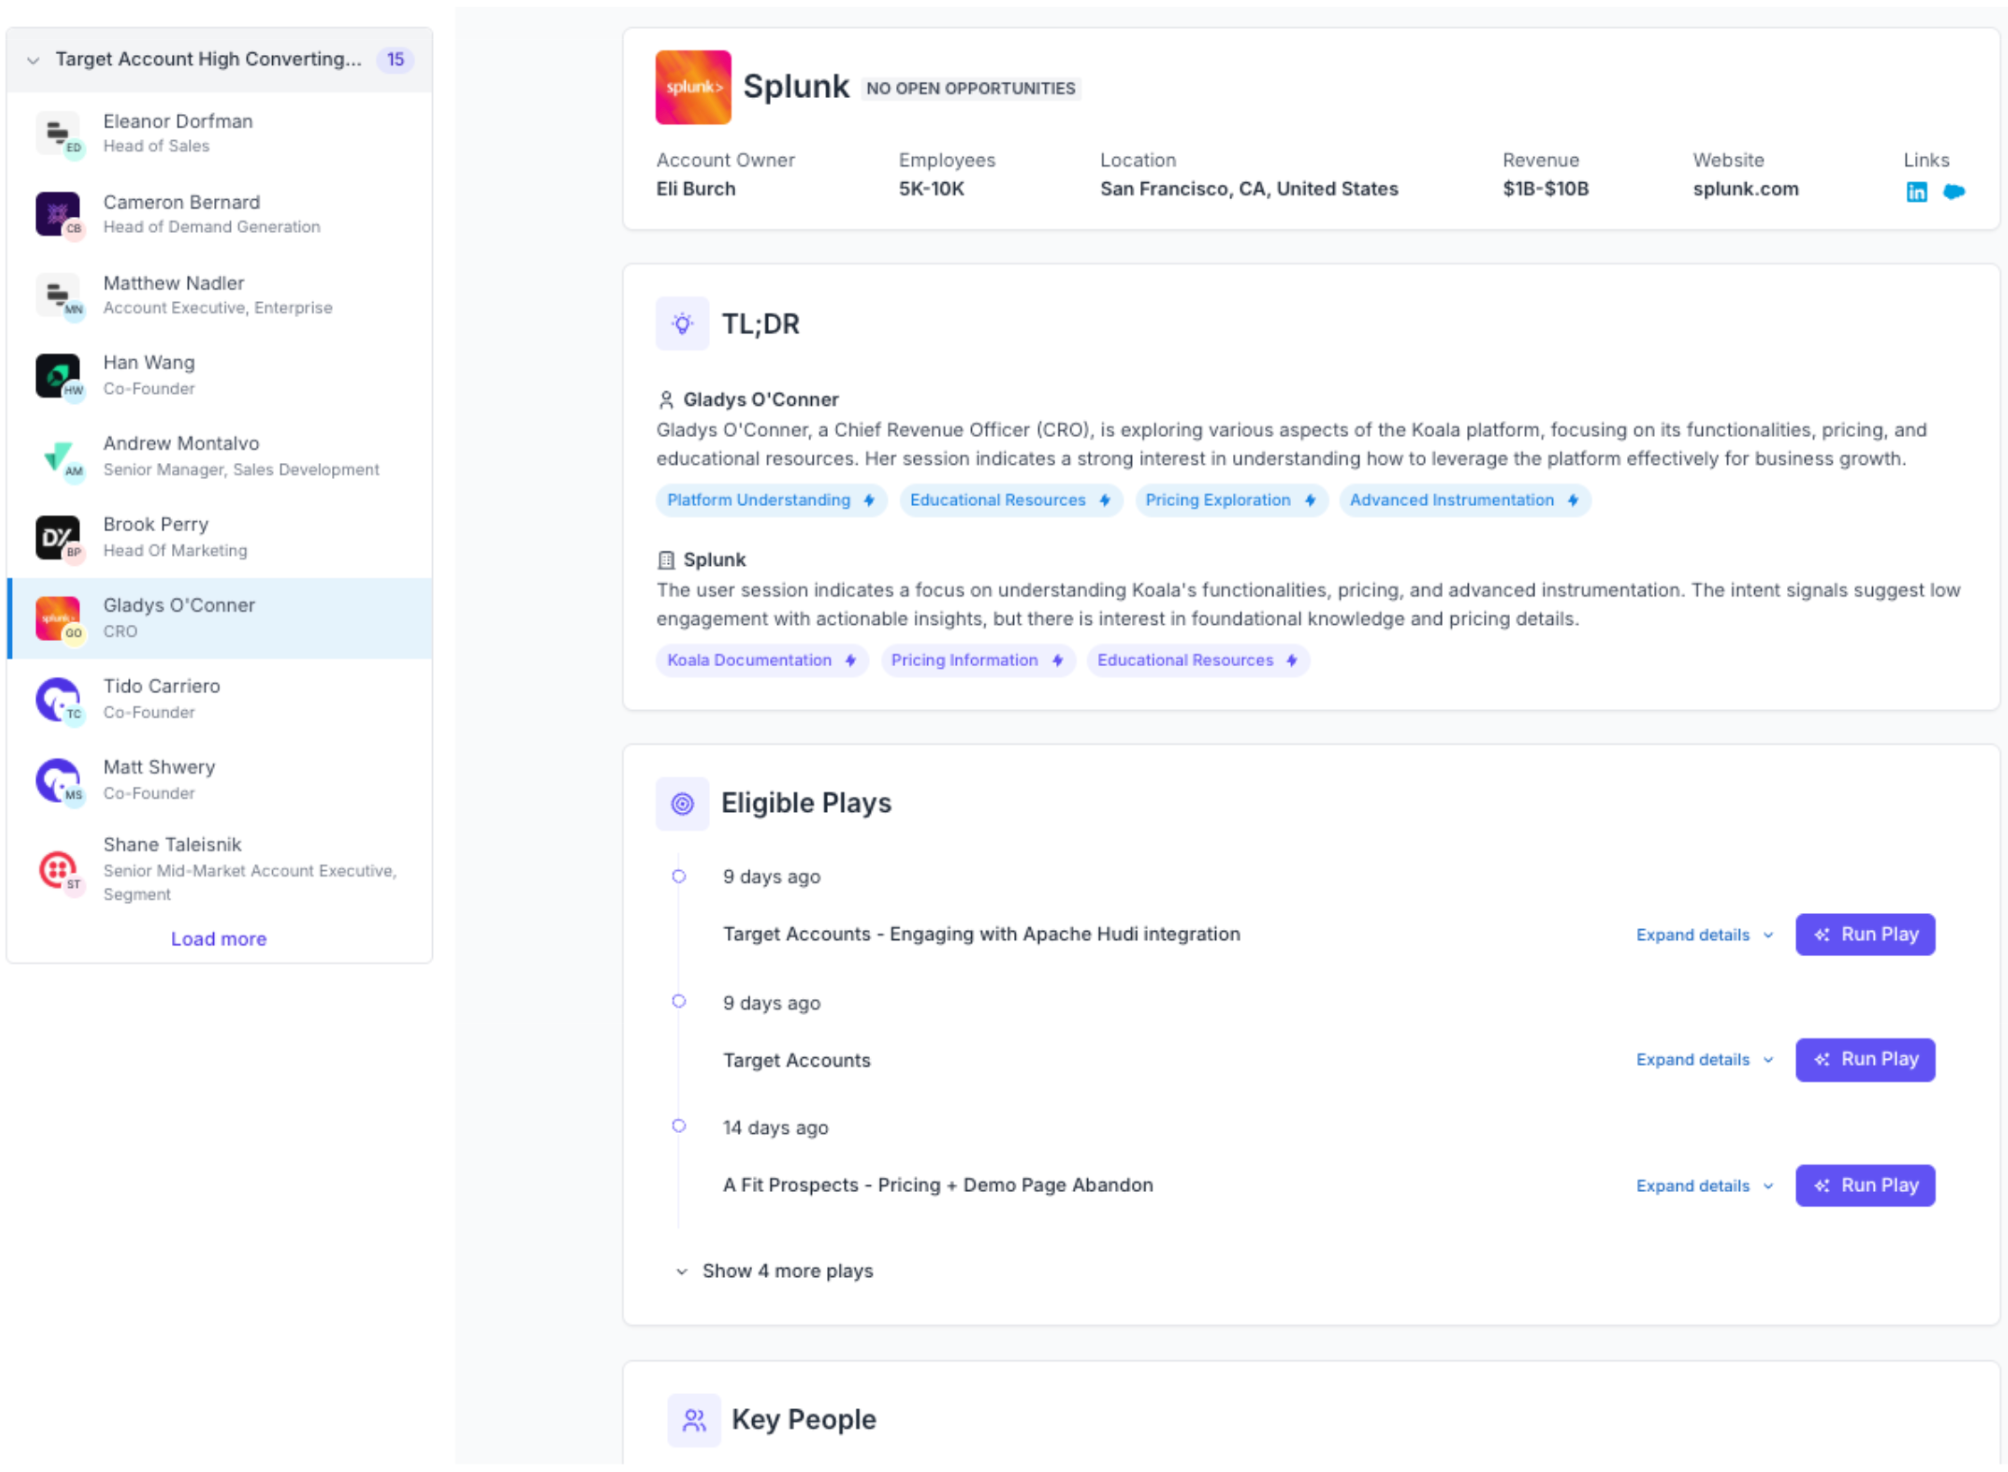Run the Target Accounts play

pos(1864,1060)
